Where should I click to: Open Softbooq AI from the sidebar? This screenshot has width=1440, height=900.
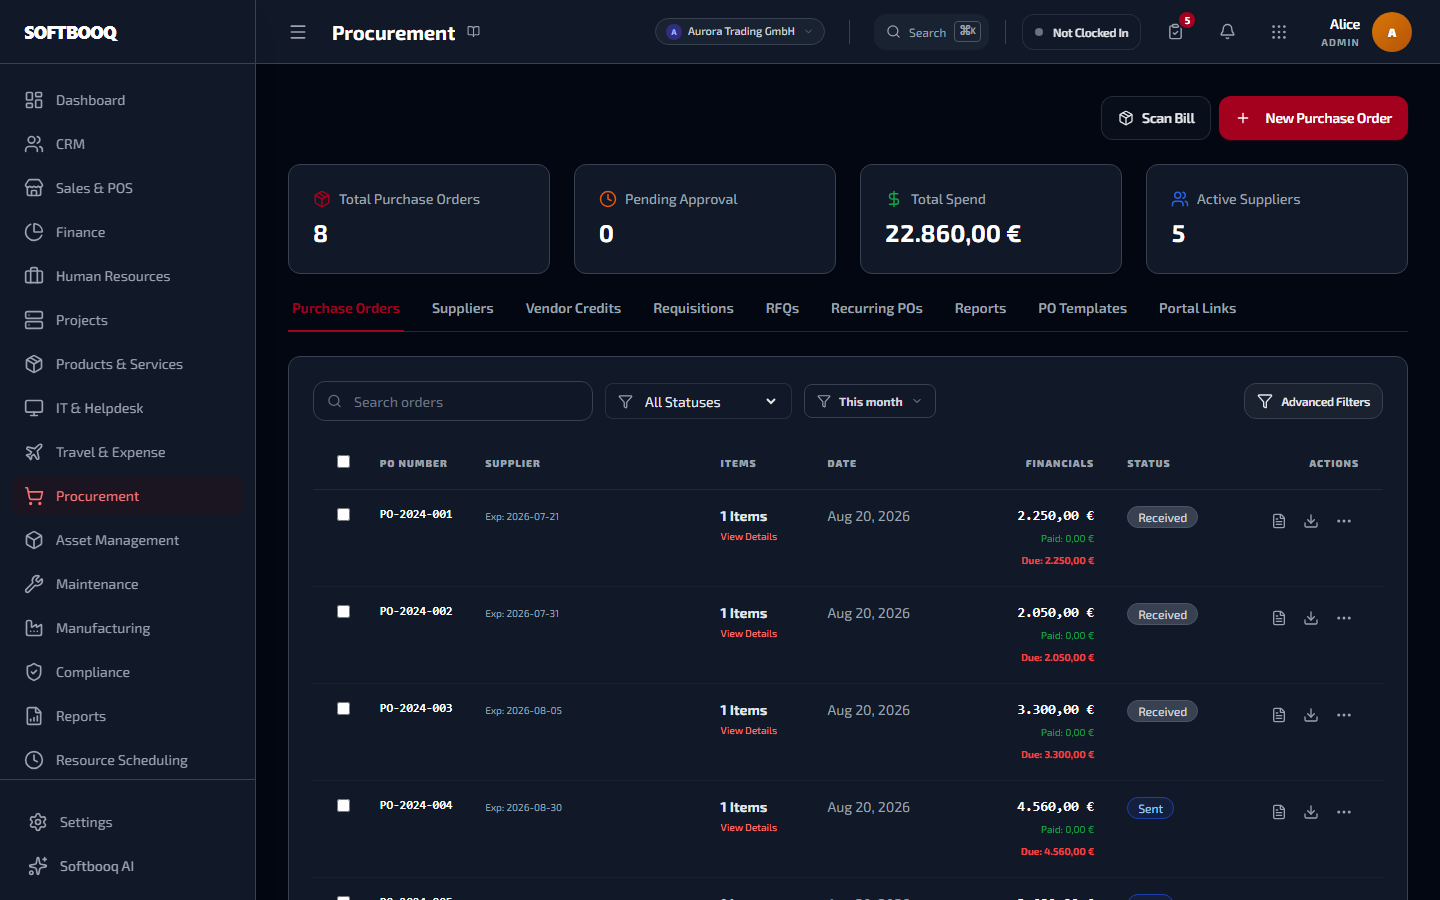pos(128,866)
